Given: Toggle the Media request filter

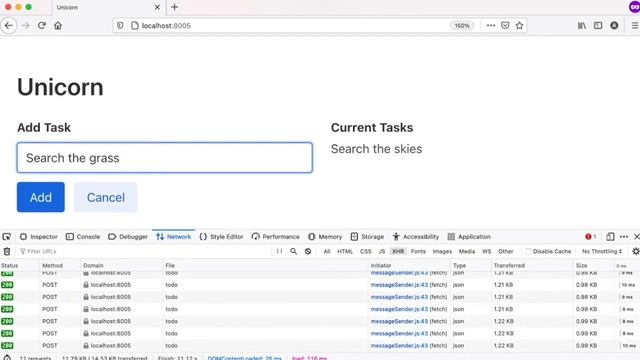Looking at the screenshot, I should tap(467, 251).
